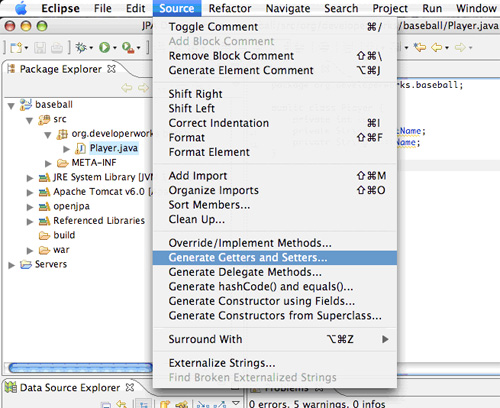Open the Apple menu
This screenshot has width=500, height=408.
(x=21, y=8)
